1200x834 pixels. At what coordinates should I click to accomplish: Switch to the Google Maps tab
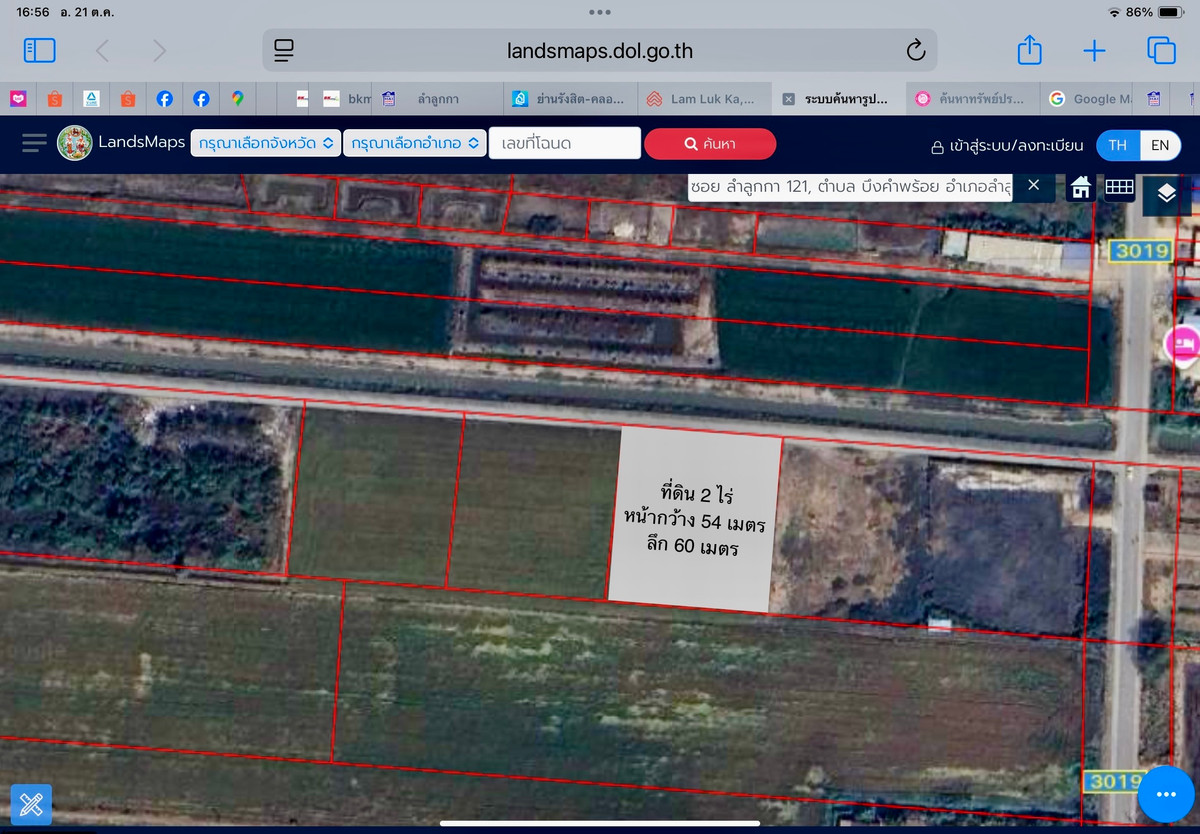point(1090,99)
